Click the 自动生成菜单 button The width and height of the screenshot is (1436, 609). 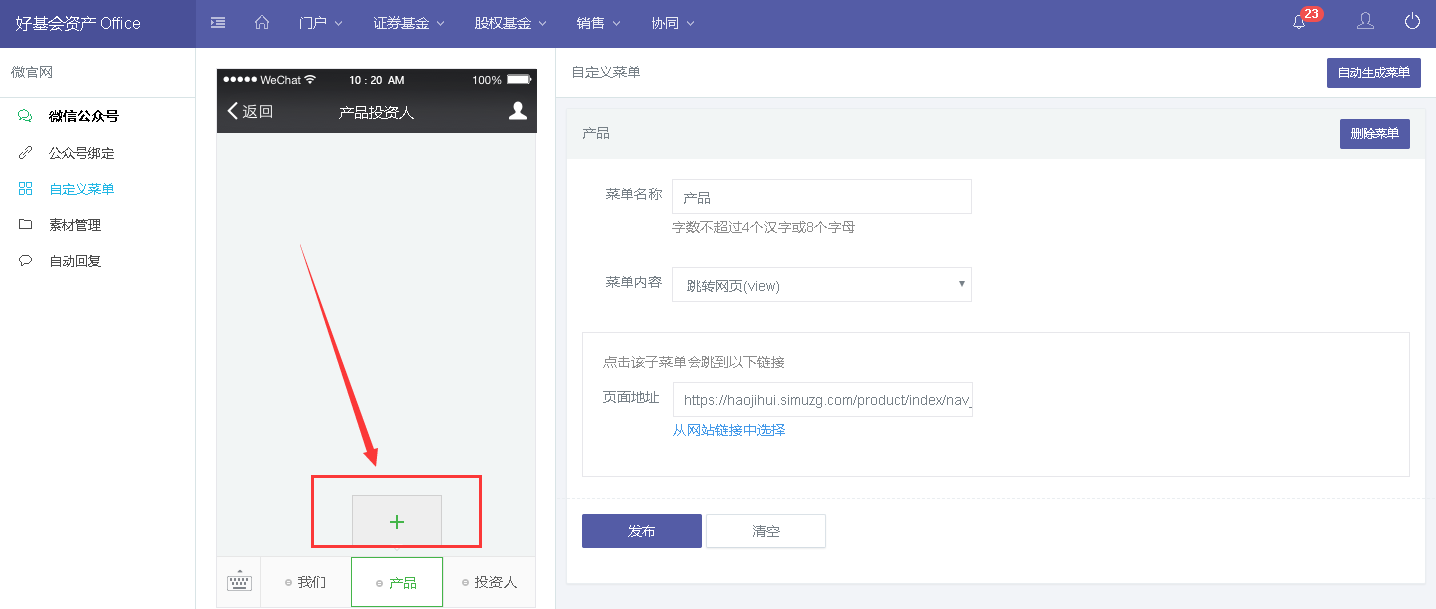click(1373, 72)
